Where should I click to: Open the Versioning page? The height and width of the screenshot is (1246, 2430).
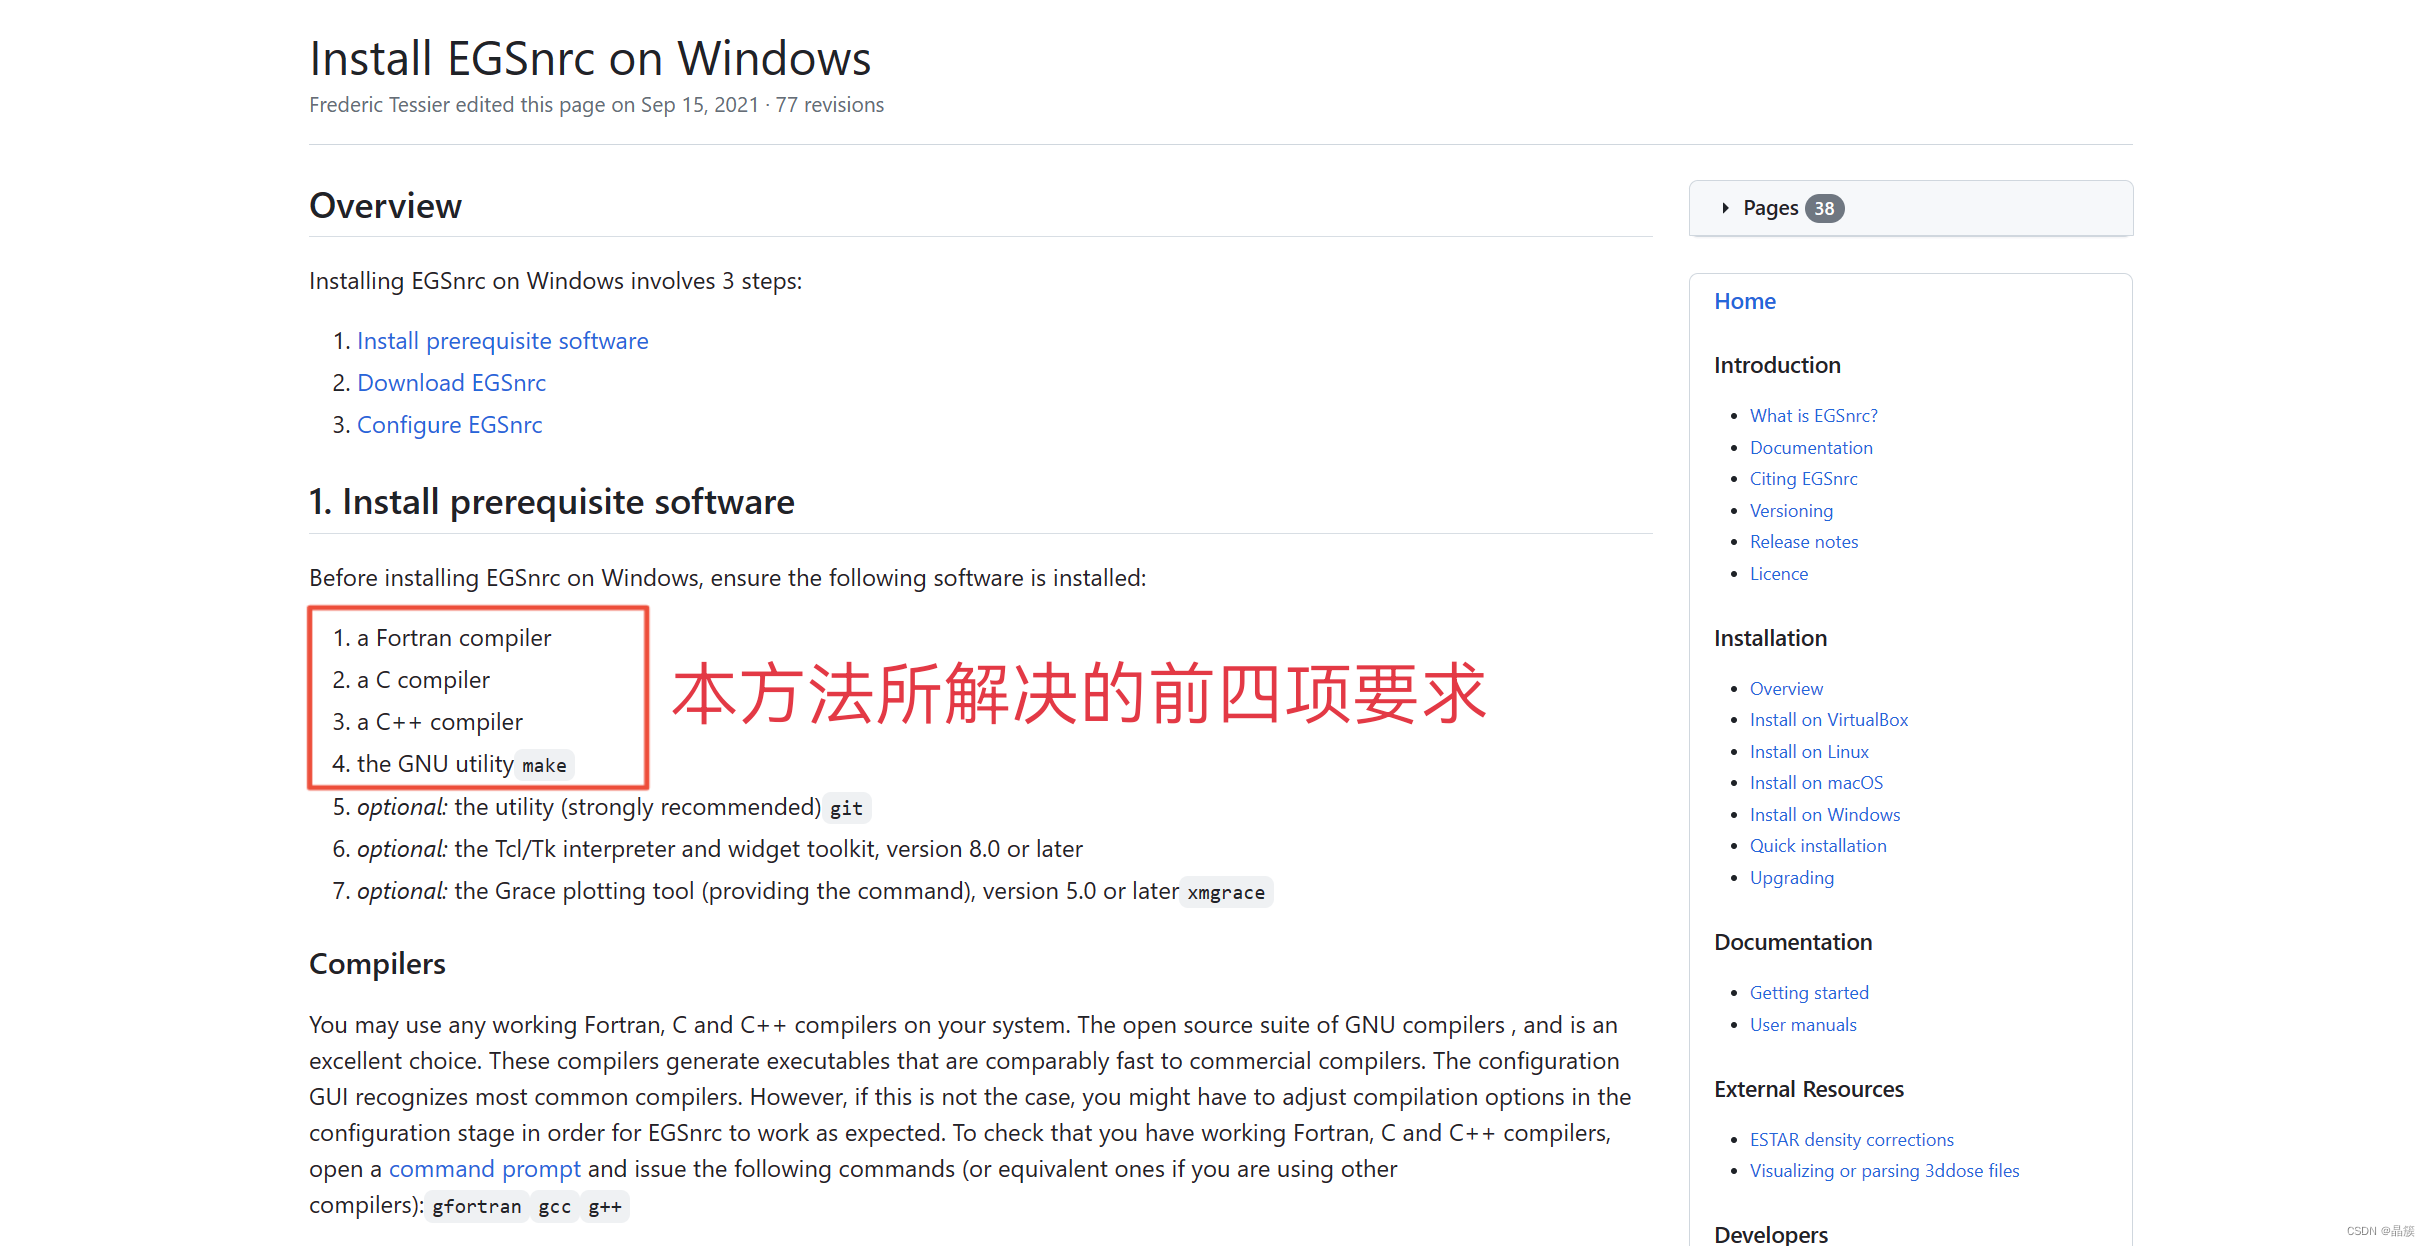(x=1791, y=511)
